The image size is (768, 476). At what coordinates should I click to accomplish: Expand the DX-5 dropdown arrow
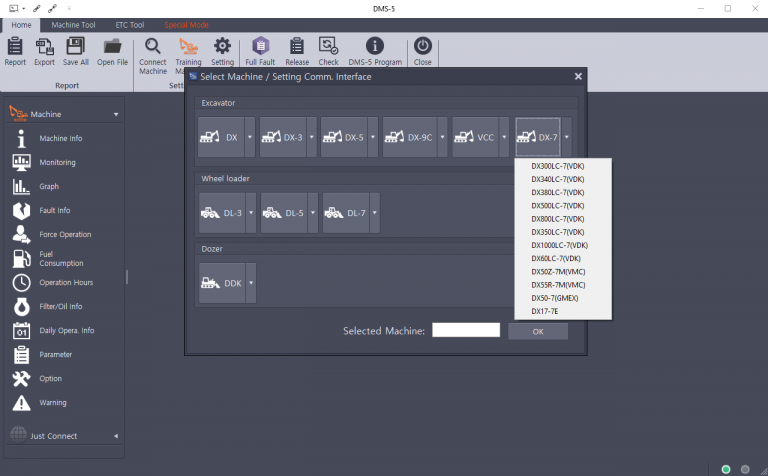[373, 137]
